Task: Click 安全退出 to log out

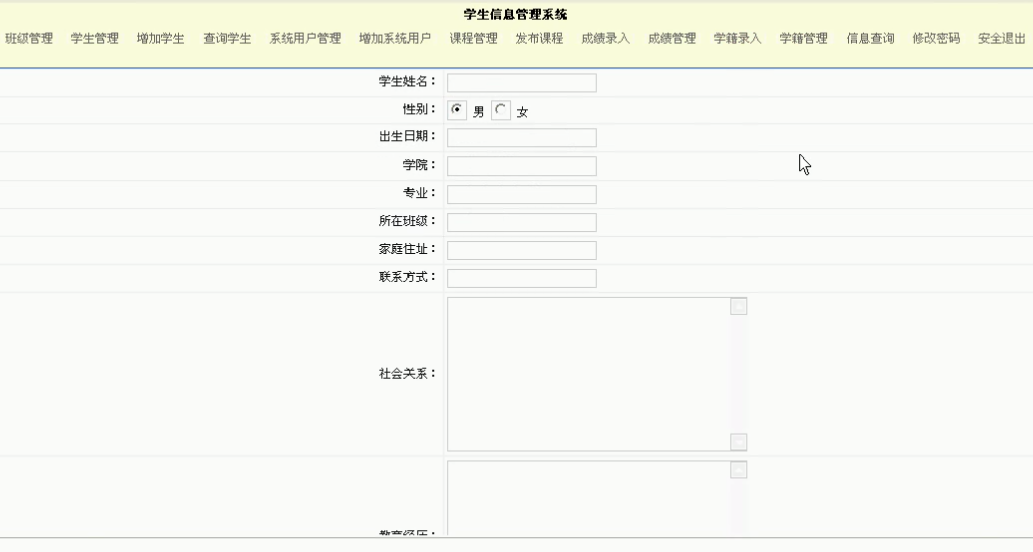Action: point(1002,38)
